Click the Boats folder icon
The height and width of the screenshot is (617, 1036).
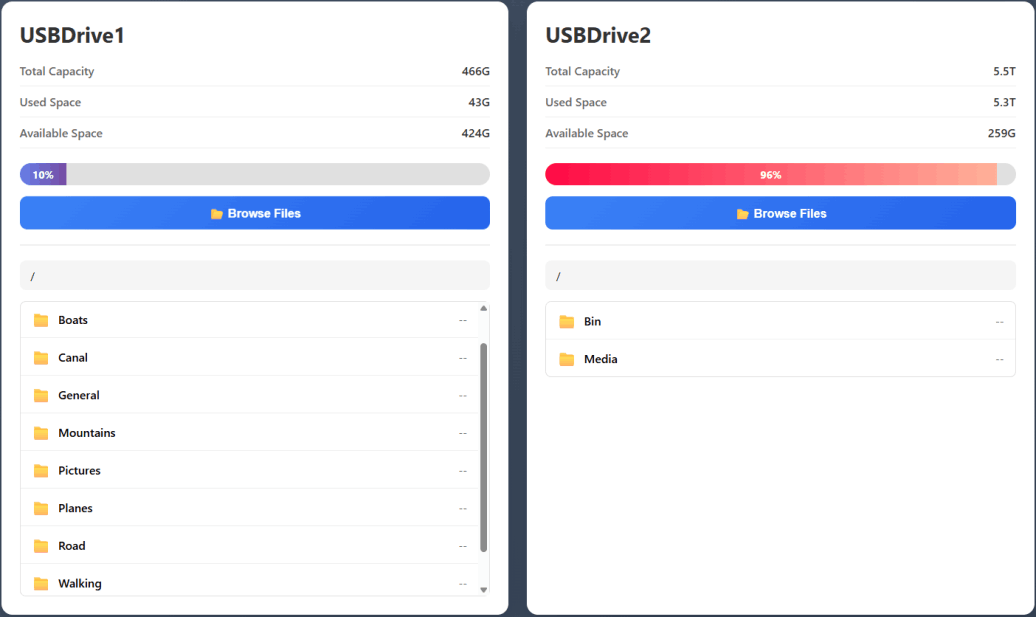coord(41,320)
